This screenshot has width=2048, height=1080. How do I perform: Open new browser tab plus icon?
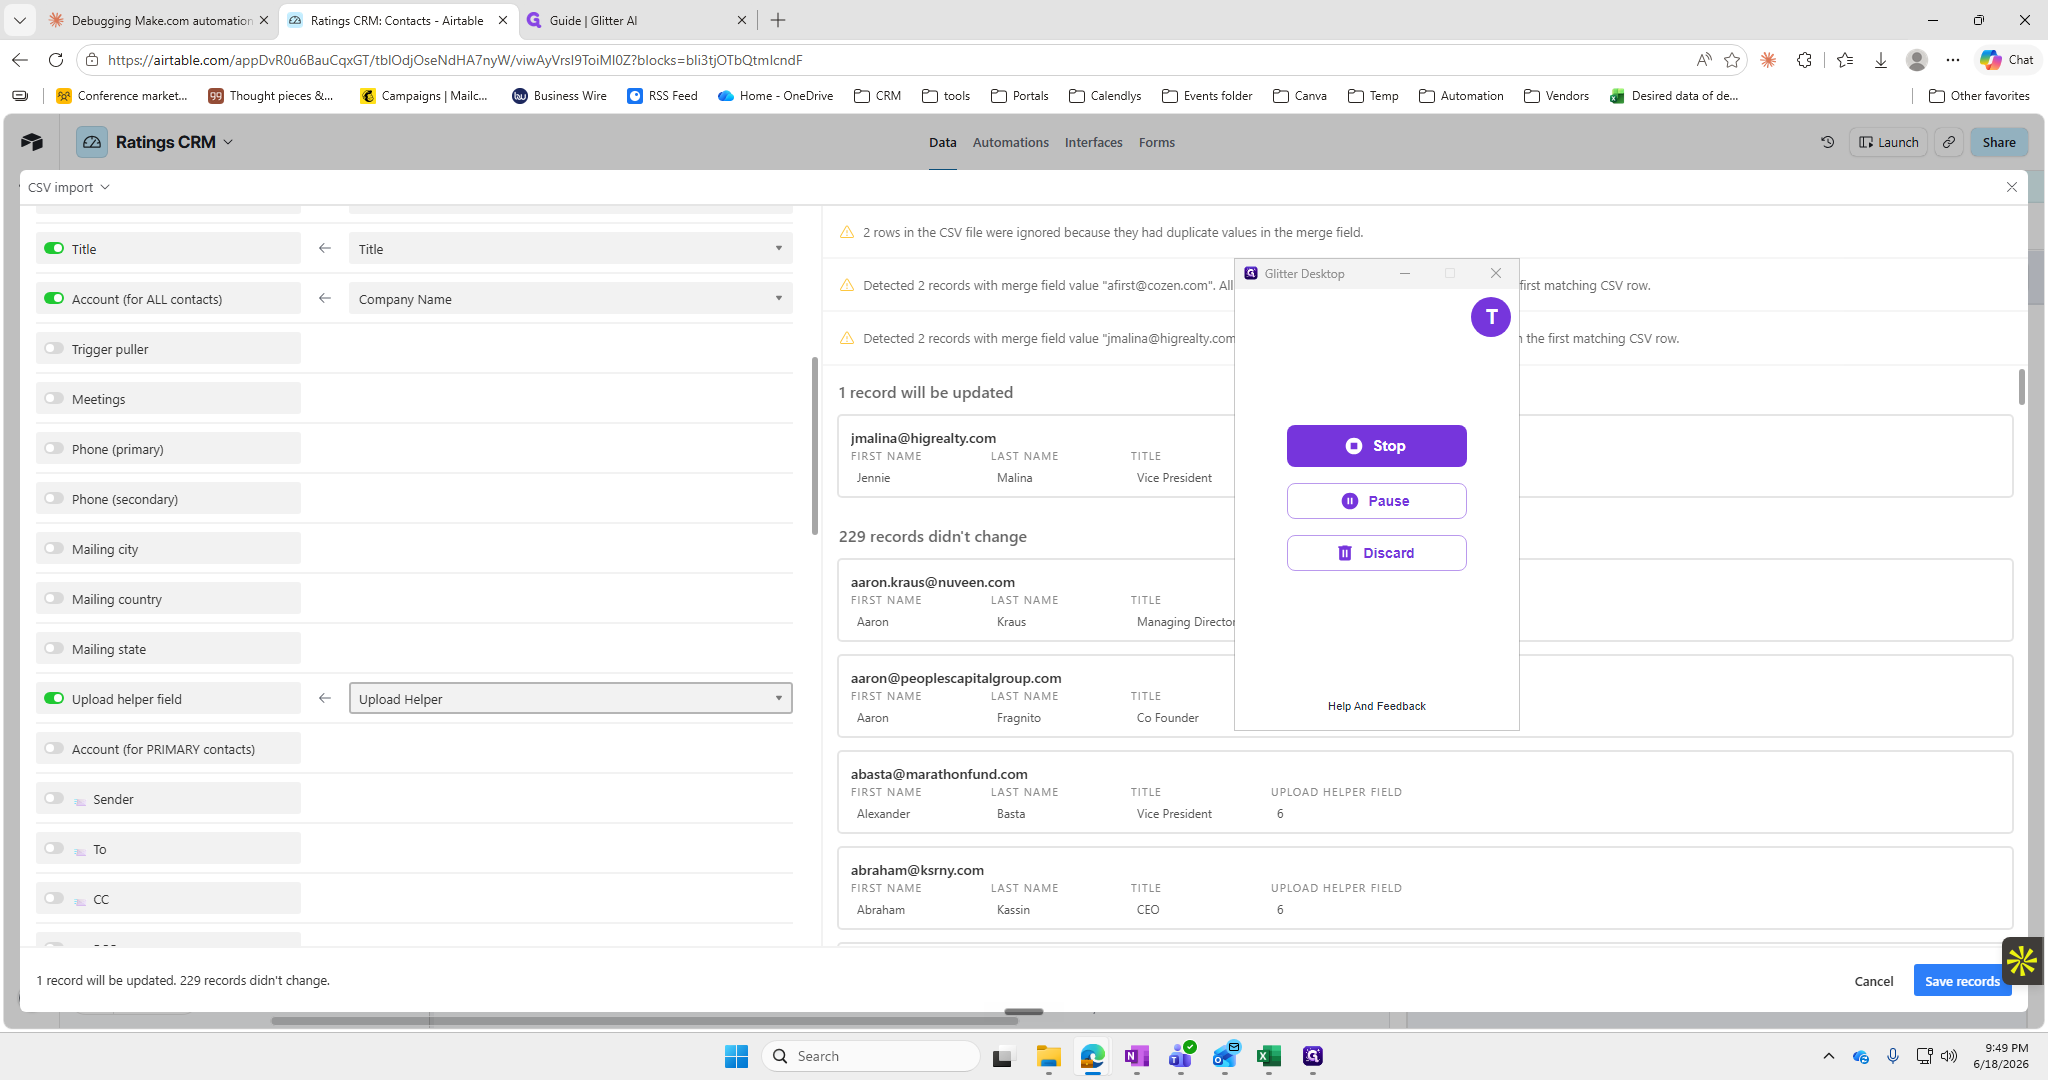click(778, 20)
